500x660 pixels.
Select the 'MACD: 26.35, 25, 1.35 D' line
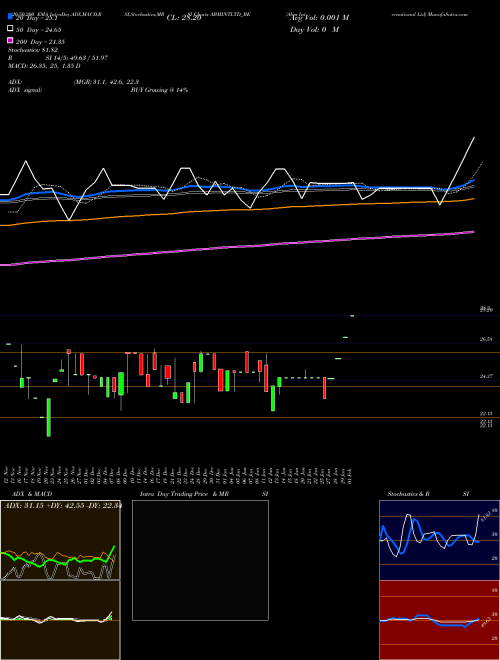pyautogui.click(x=44, y=66)
